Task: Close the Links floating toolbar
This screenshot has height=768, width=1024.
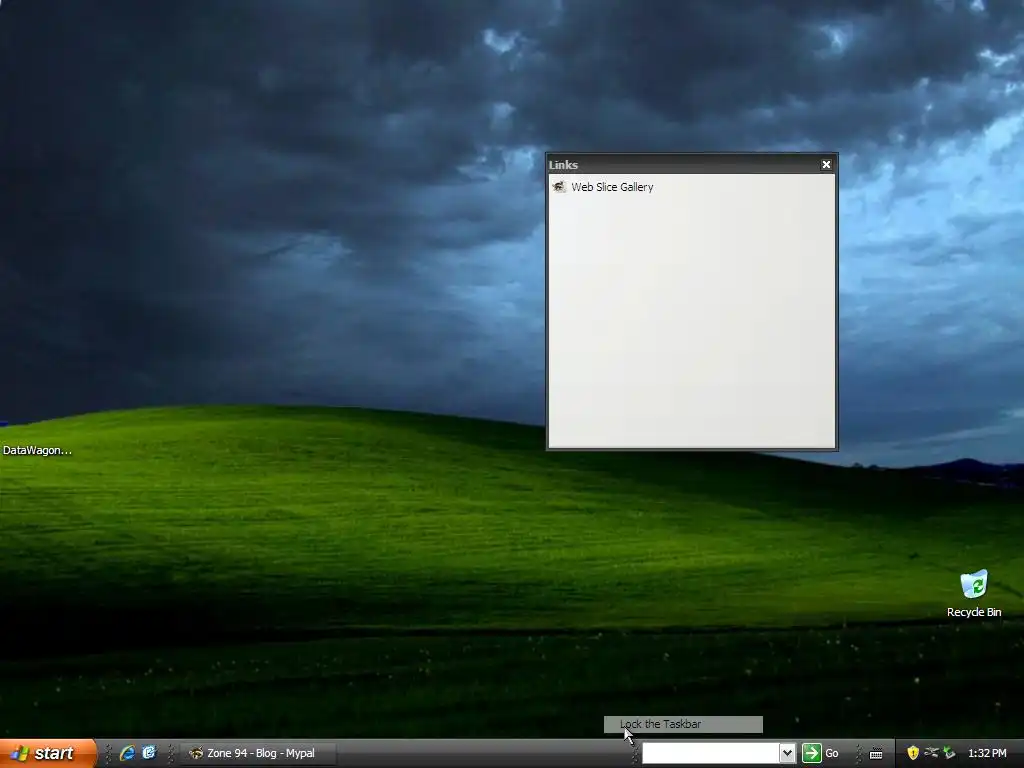Action: click(x=826, y=165)
